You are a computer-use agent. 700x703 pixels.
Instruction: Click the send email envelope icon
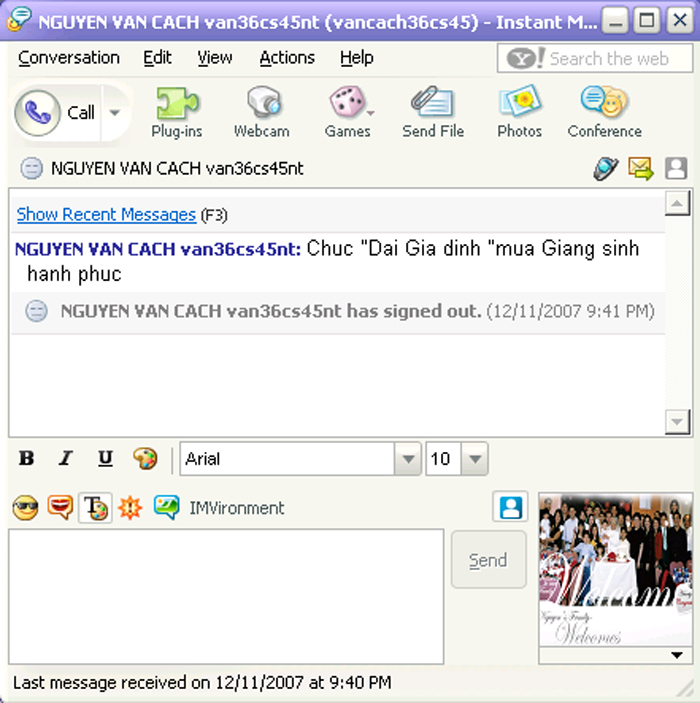click(641, 169)
